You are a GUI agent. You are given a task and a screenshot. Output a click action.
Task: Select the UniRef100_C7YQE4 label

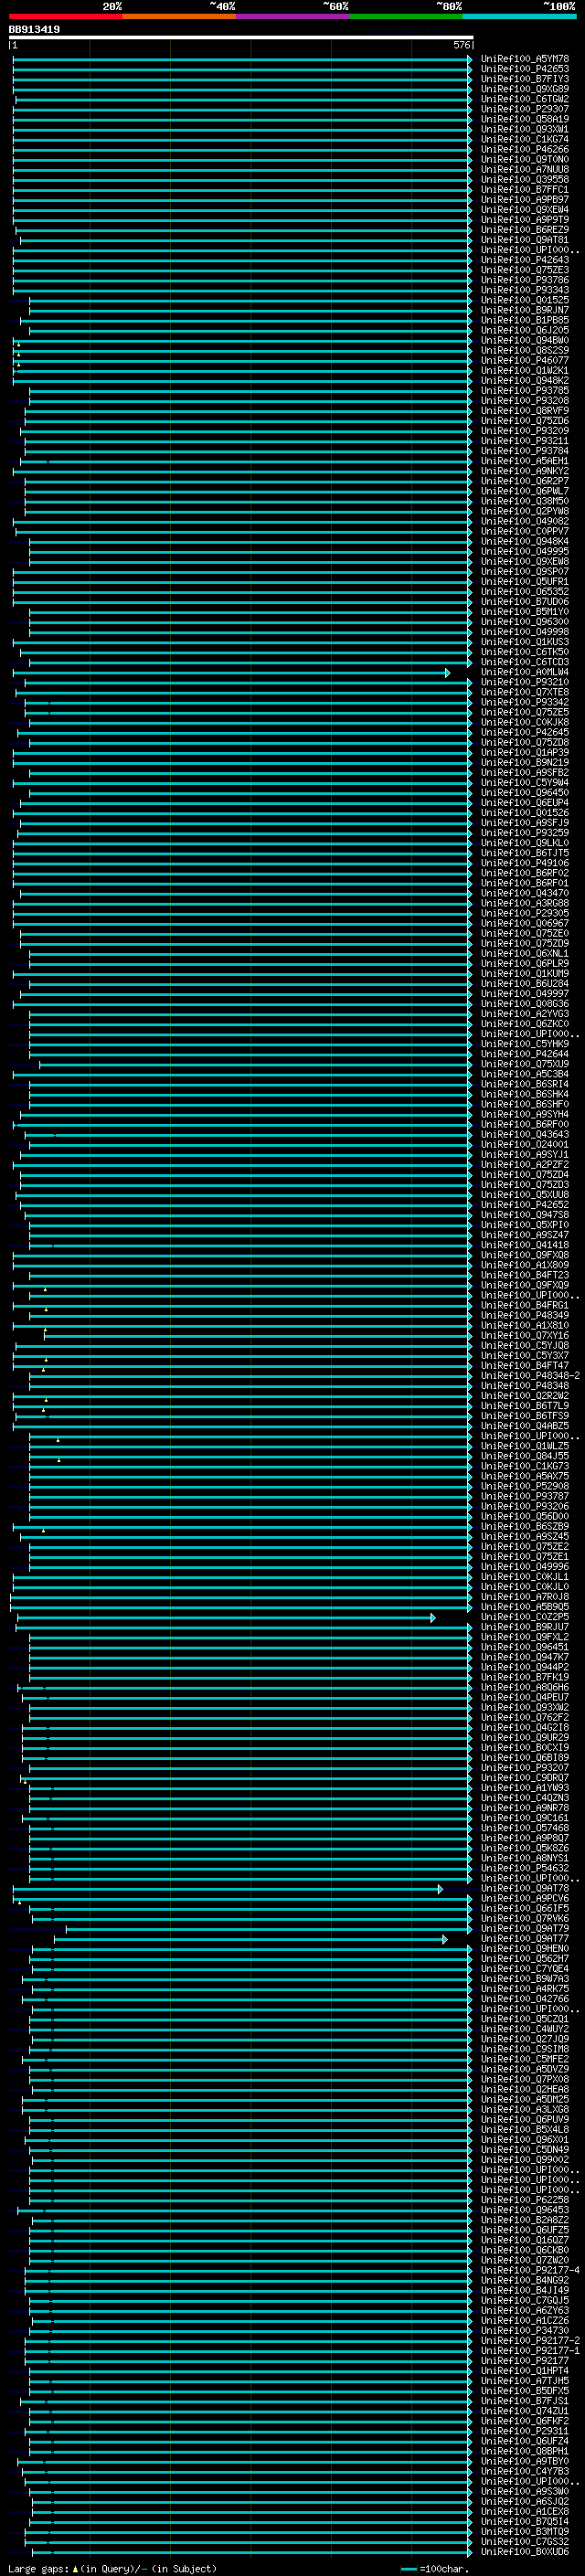525,1969
